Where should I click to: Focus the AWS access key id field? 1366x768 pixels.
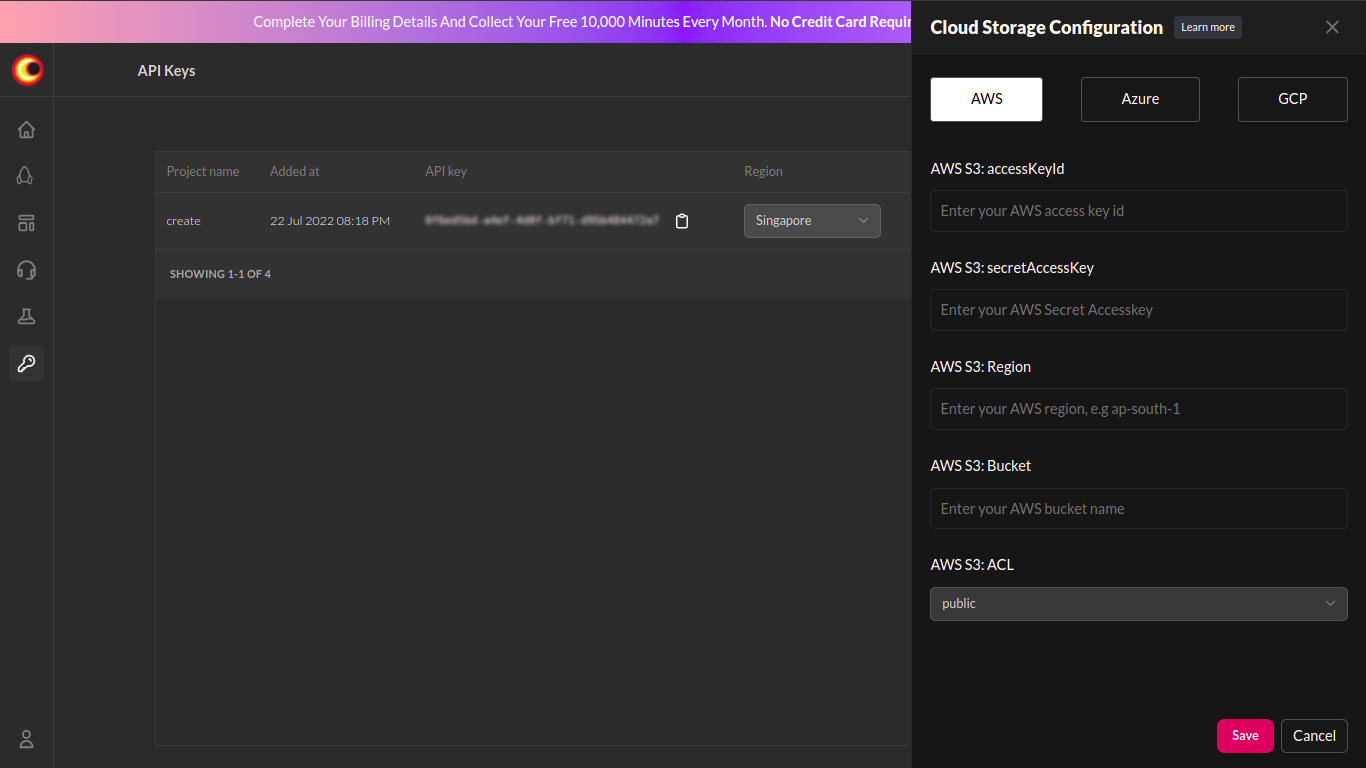click(1139, 211)
